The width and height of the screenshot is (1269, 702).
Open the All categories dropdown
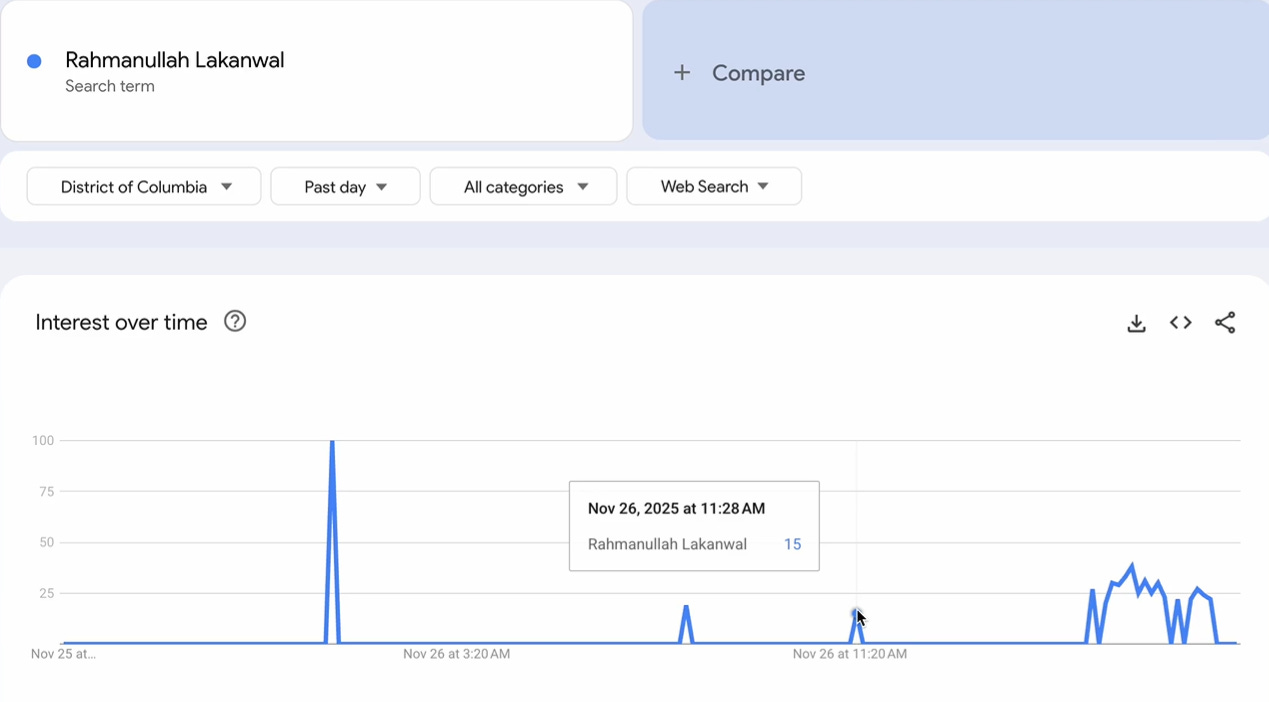(x=523, y=186)
